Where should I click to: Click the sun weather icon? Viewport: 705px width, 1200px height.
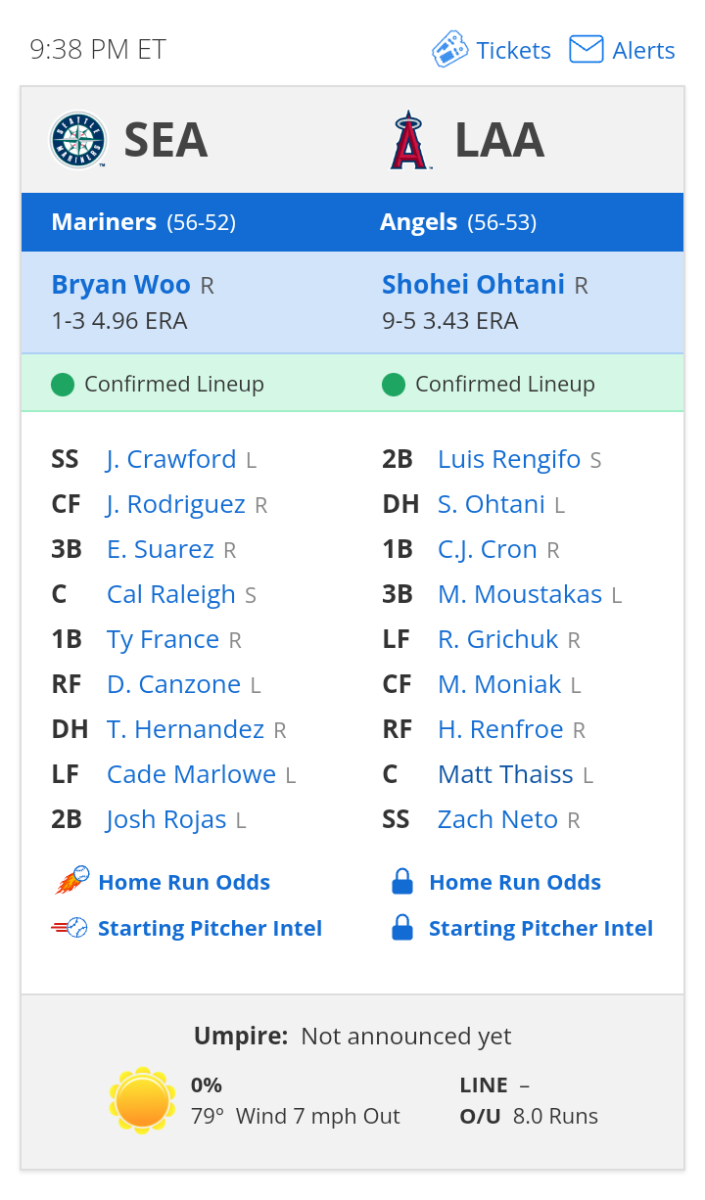(142, 1099)
